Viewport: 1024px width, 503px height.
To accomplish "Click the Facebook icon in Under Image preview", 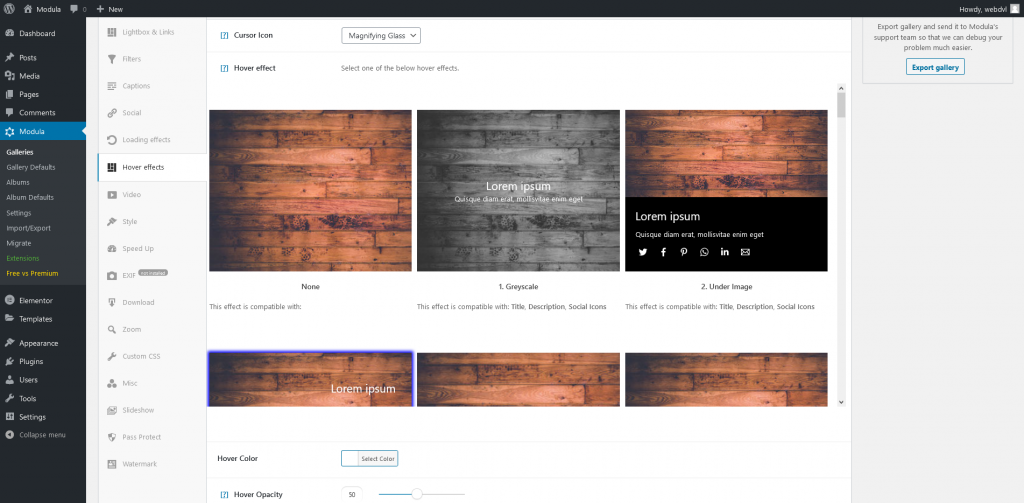I will [x=663, y=252].
